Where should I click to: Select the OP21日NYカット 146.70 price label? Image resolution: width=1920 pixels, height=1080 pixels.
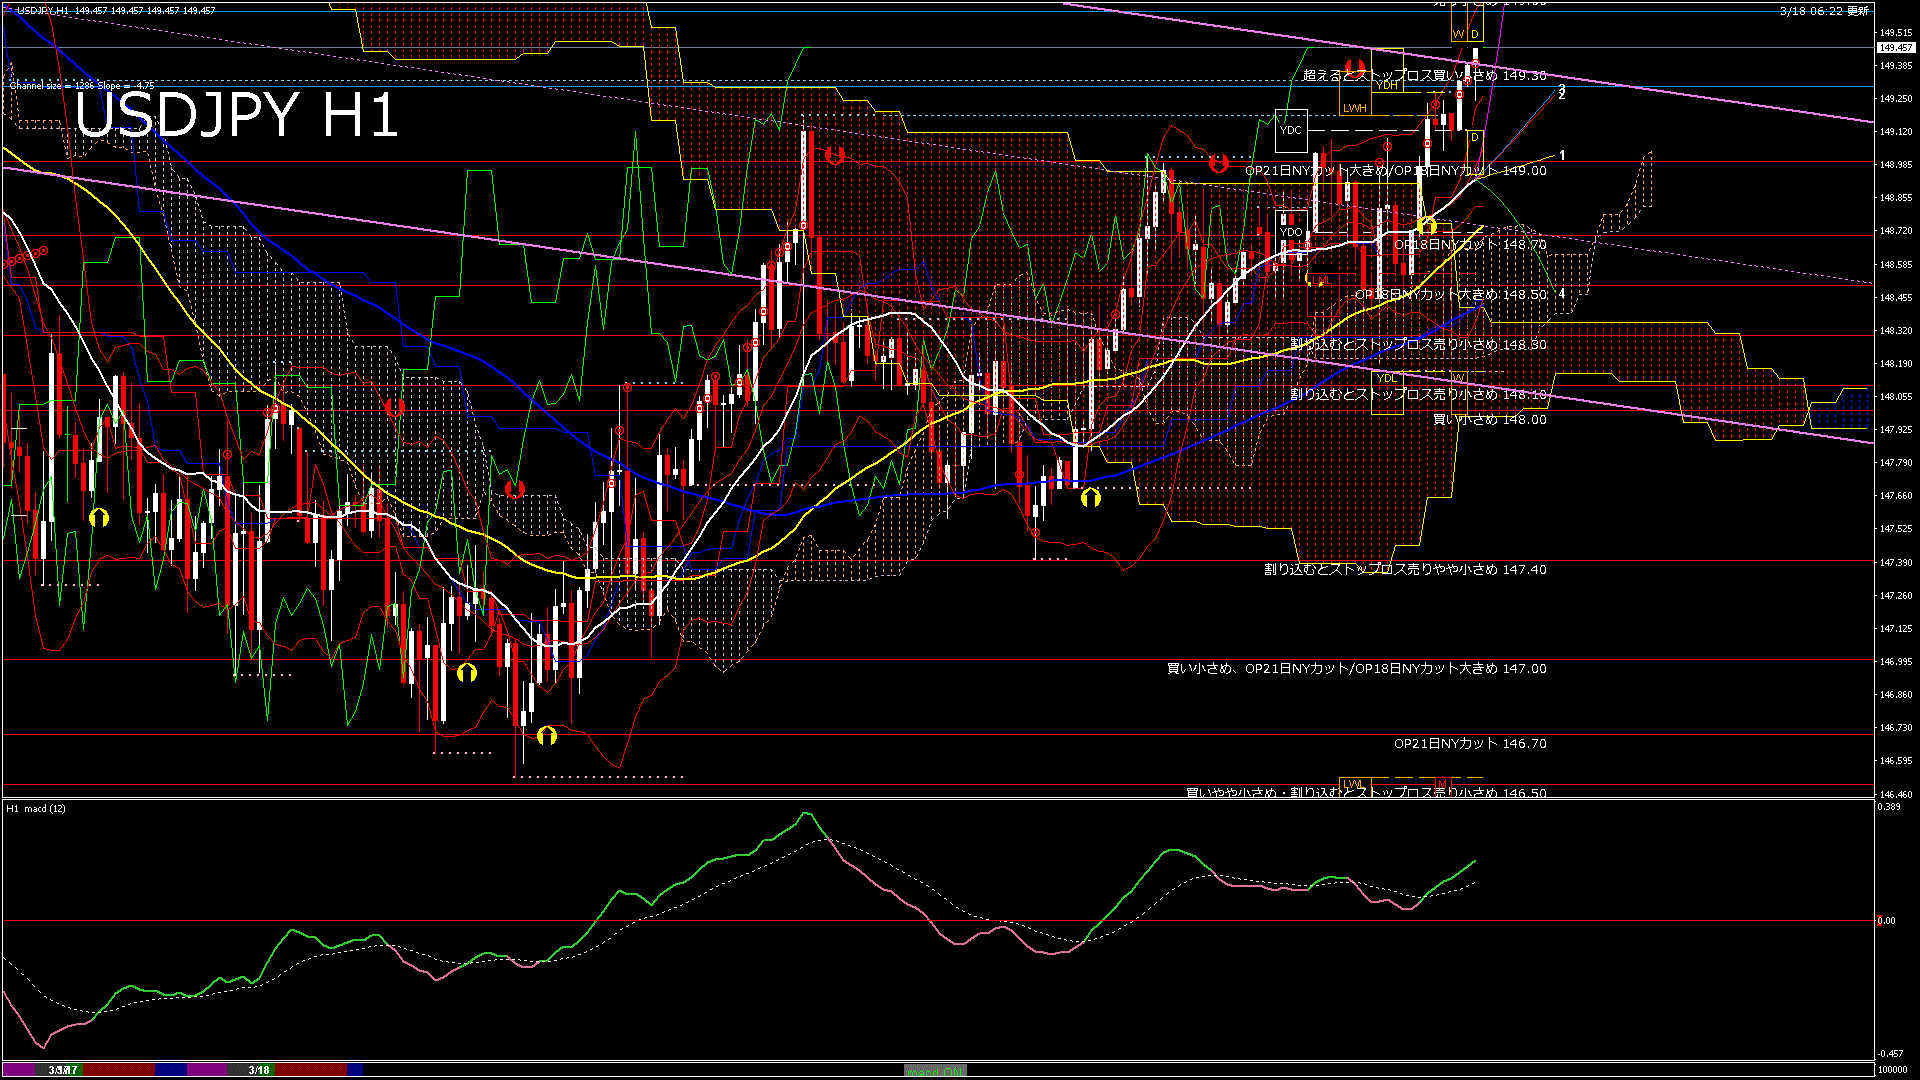(x=1469, y=744)
